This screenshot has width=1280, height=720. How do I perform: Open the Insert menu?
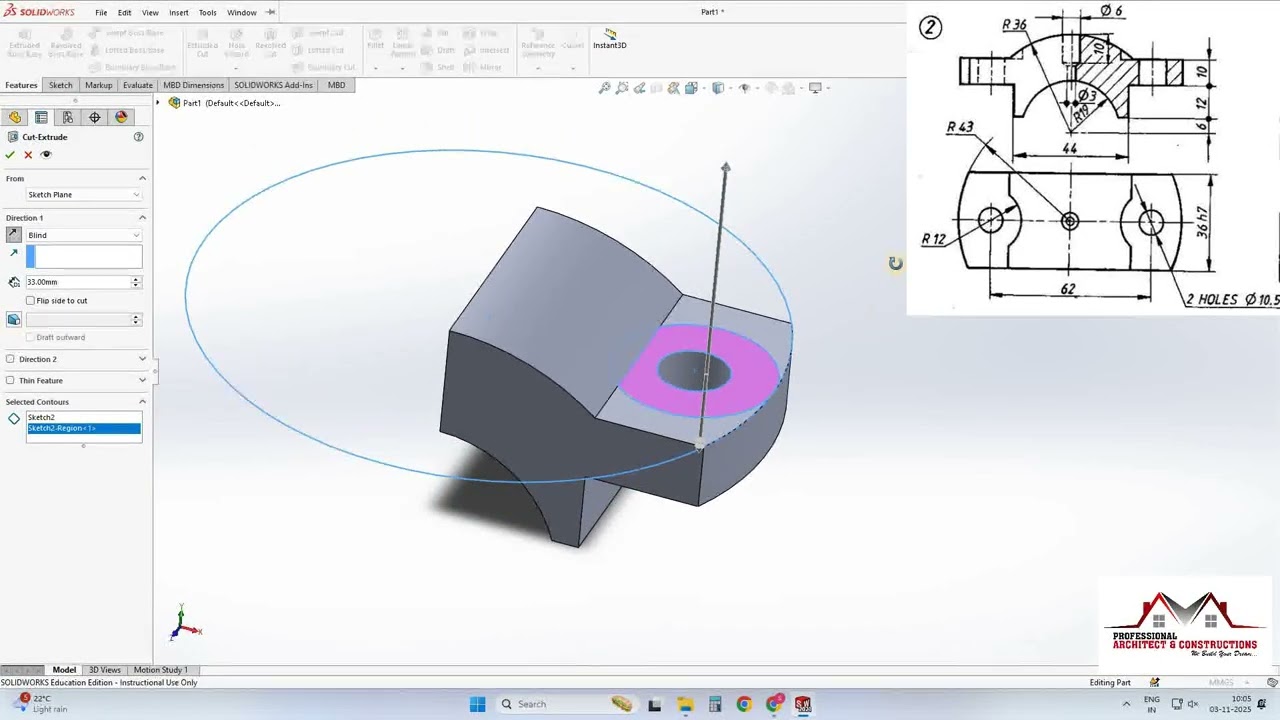(x=179, y=13)
